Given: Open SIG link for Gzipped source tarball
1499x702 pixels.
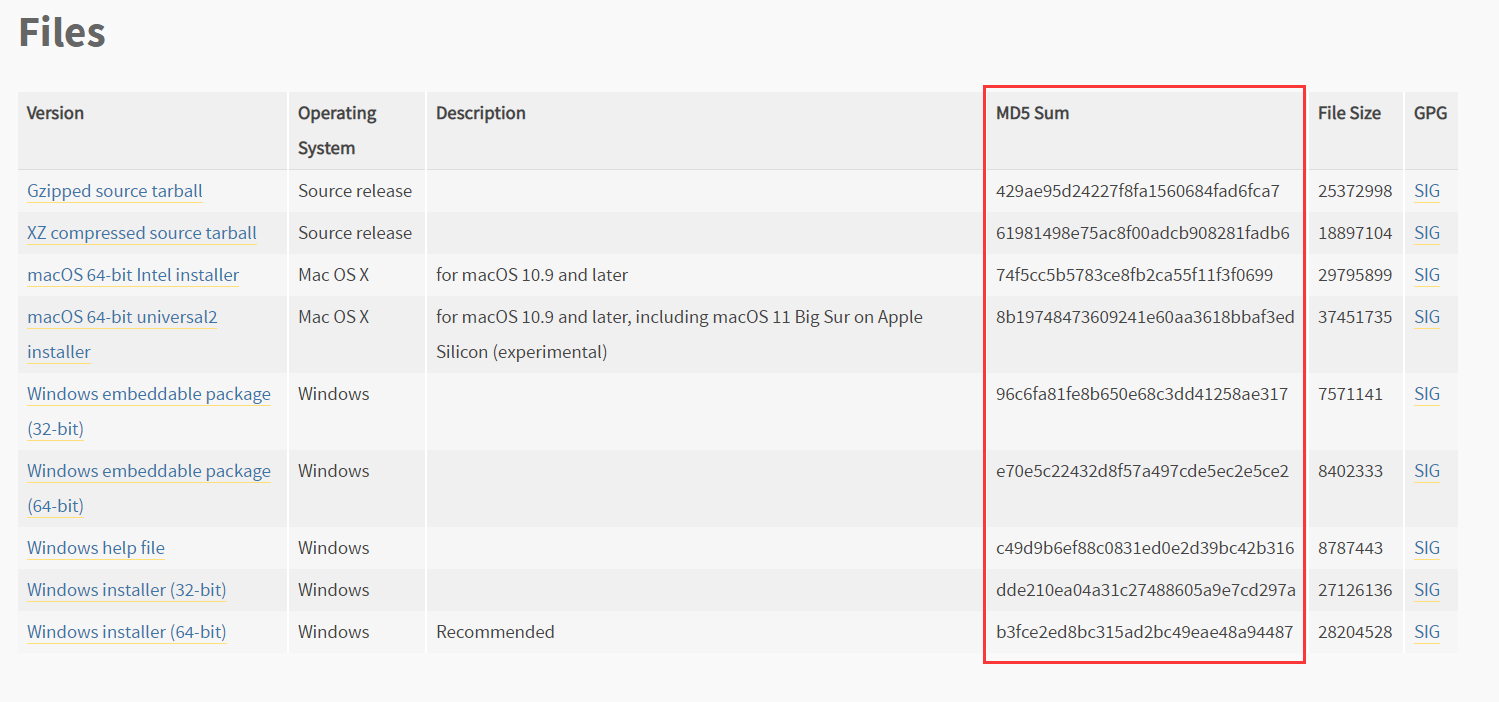Looking at the screenshot, I should [1427, 191].
